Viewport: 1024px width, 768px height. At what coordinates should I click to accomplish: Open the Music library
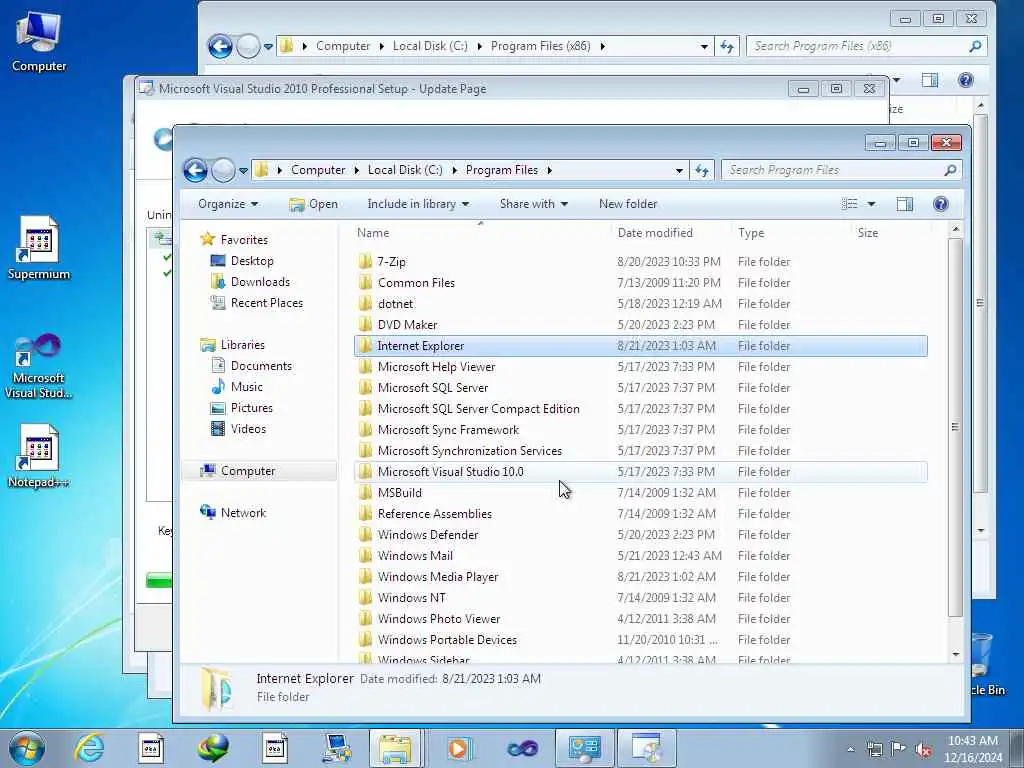pos(246,387)
